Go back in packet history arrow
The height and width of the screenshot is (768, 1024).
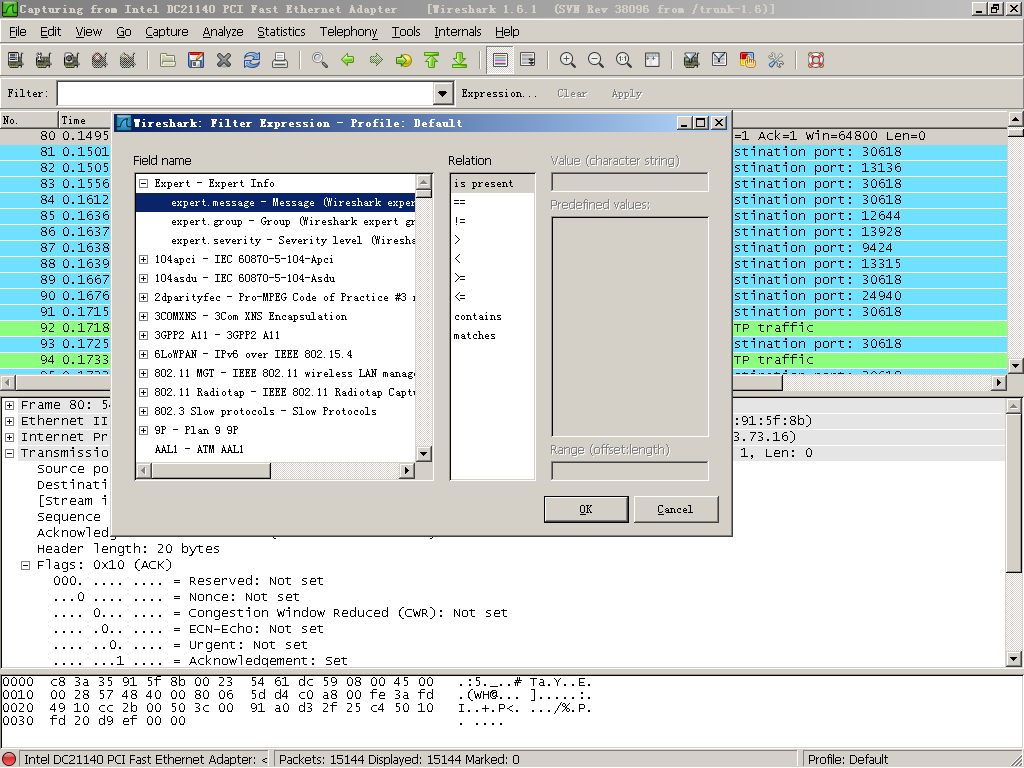348,60
